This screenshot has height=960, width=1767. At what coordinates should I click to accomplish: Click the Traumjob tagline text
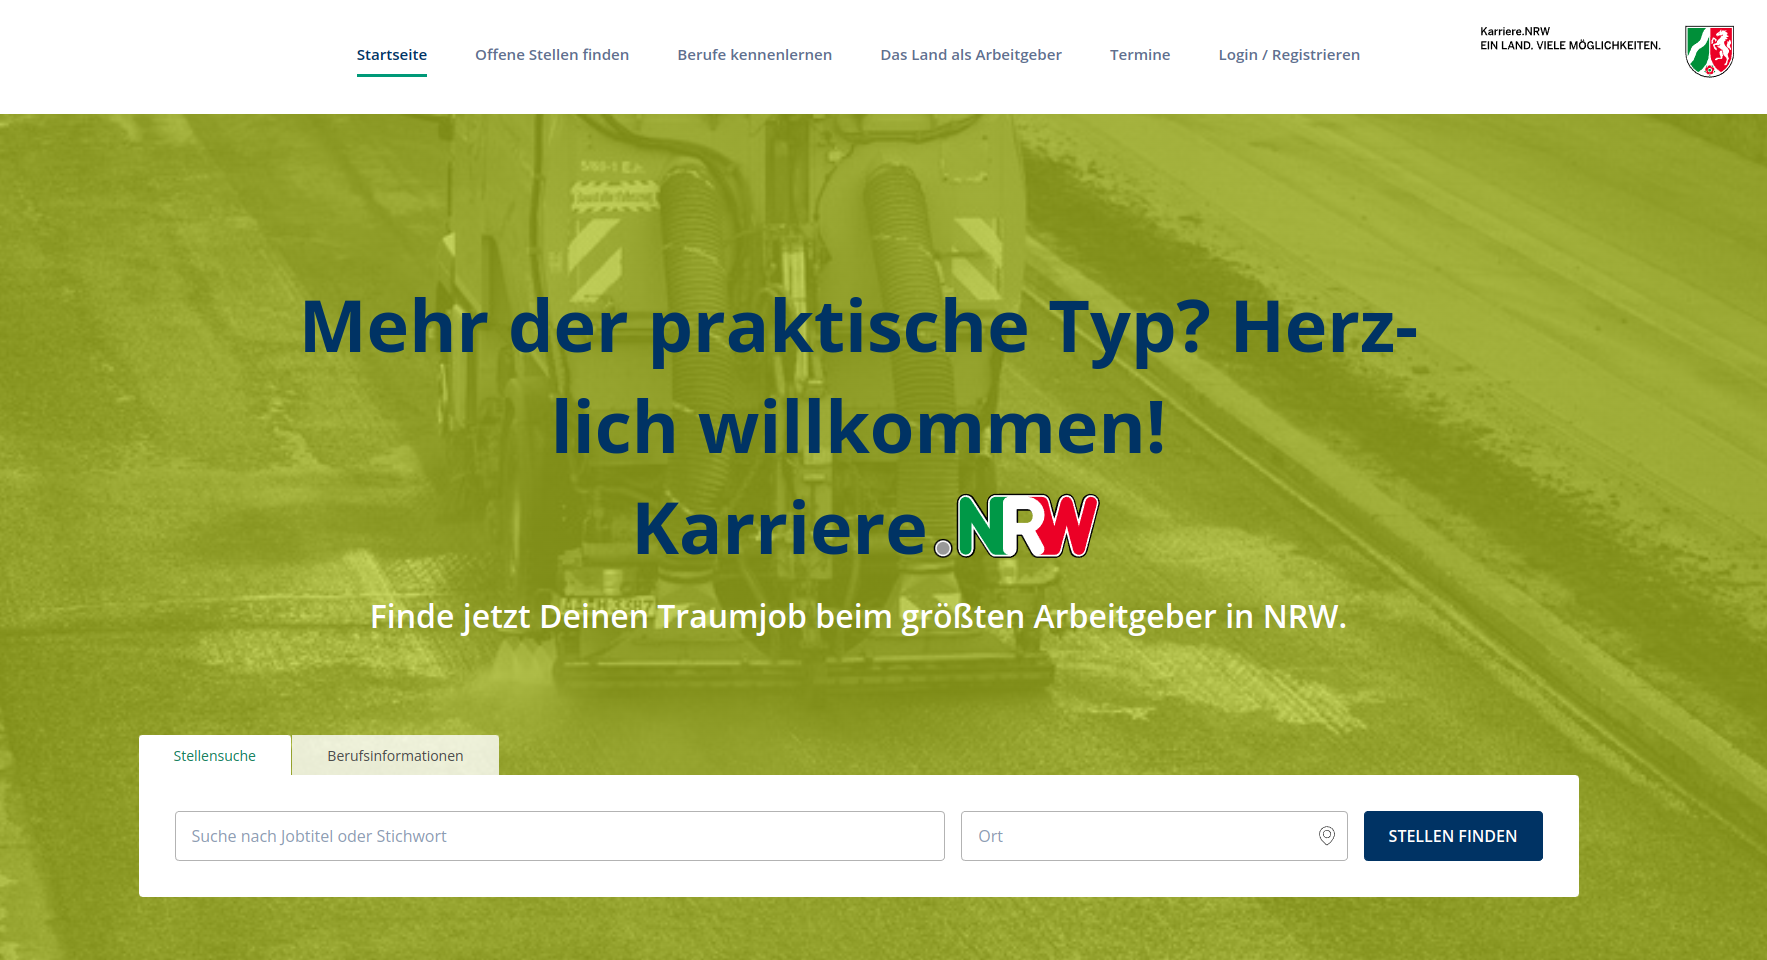(858, 617)
